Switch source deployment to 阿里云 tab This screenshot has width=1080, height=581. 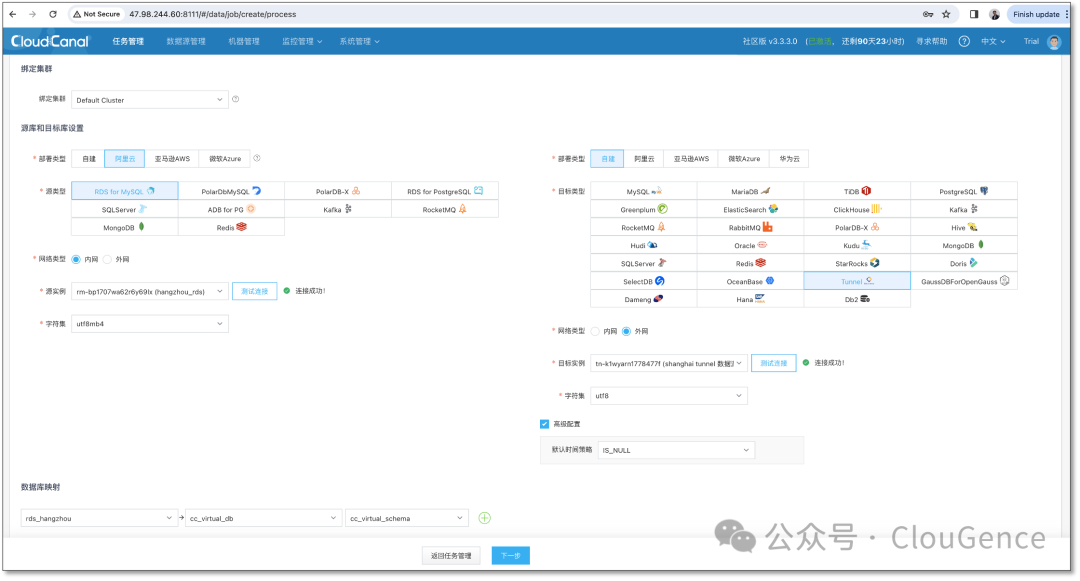click(x=125, y=158)
